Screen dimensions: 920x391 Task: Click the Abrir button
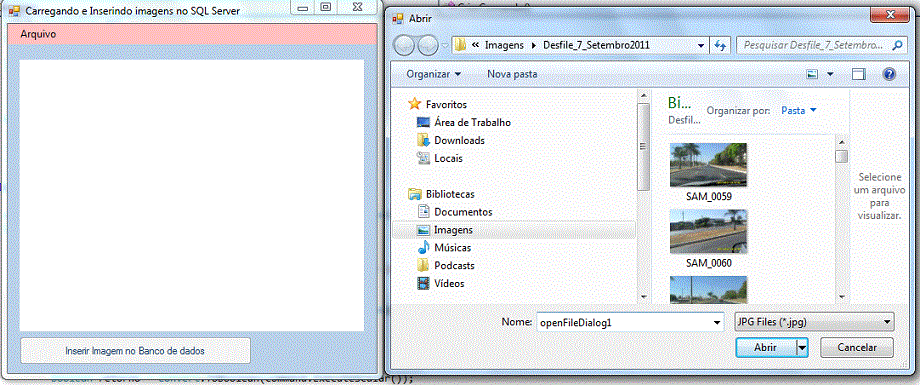765,348
